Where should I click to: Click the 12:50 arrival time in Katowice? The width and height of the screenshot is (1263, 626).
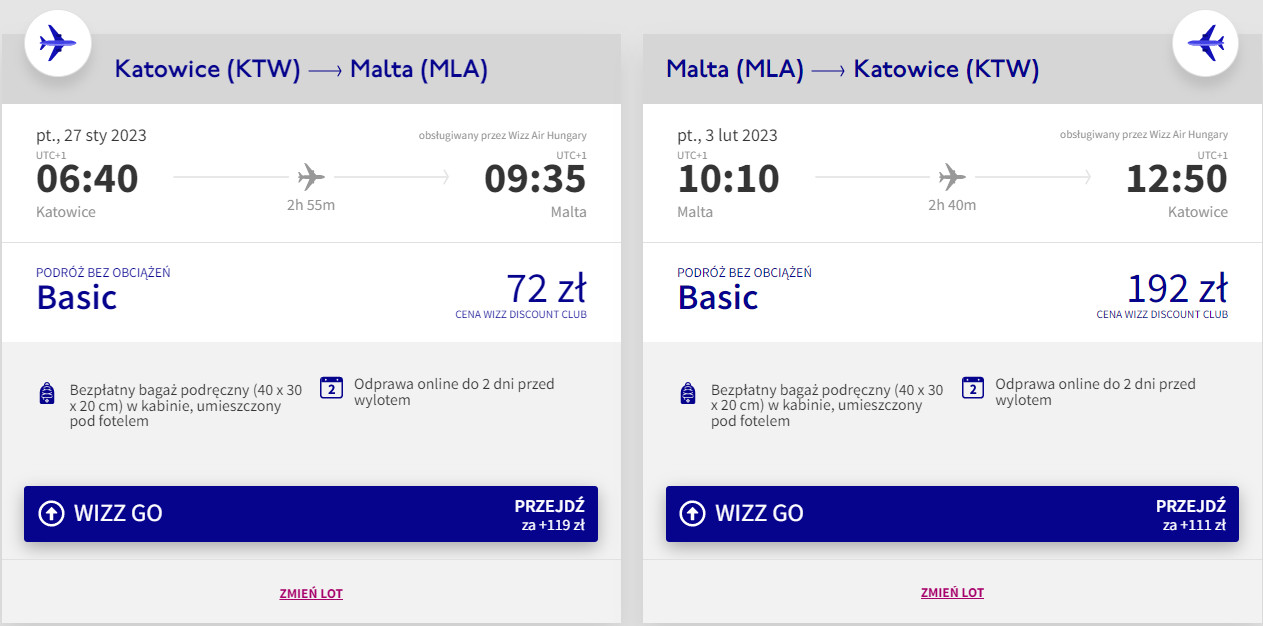point(1176,180)
